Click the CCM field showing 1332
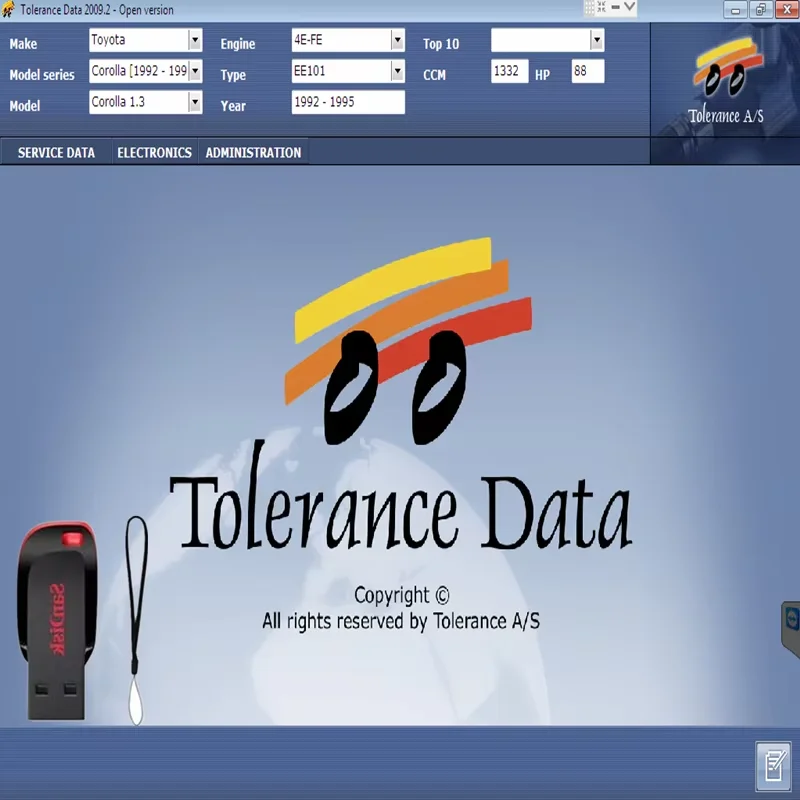 (509, 71)
